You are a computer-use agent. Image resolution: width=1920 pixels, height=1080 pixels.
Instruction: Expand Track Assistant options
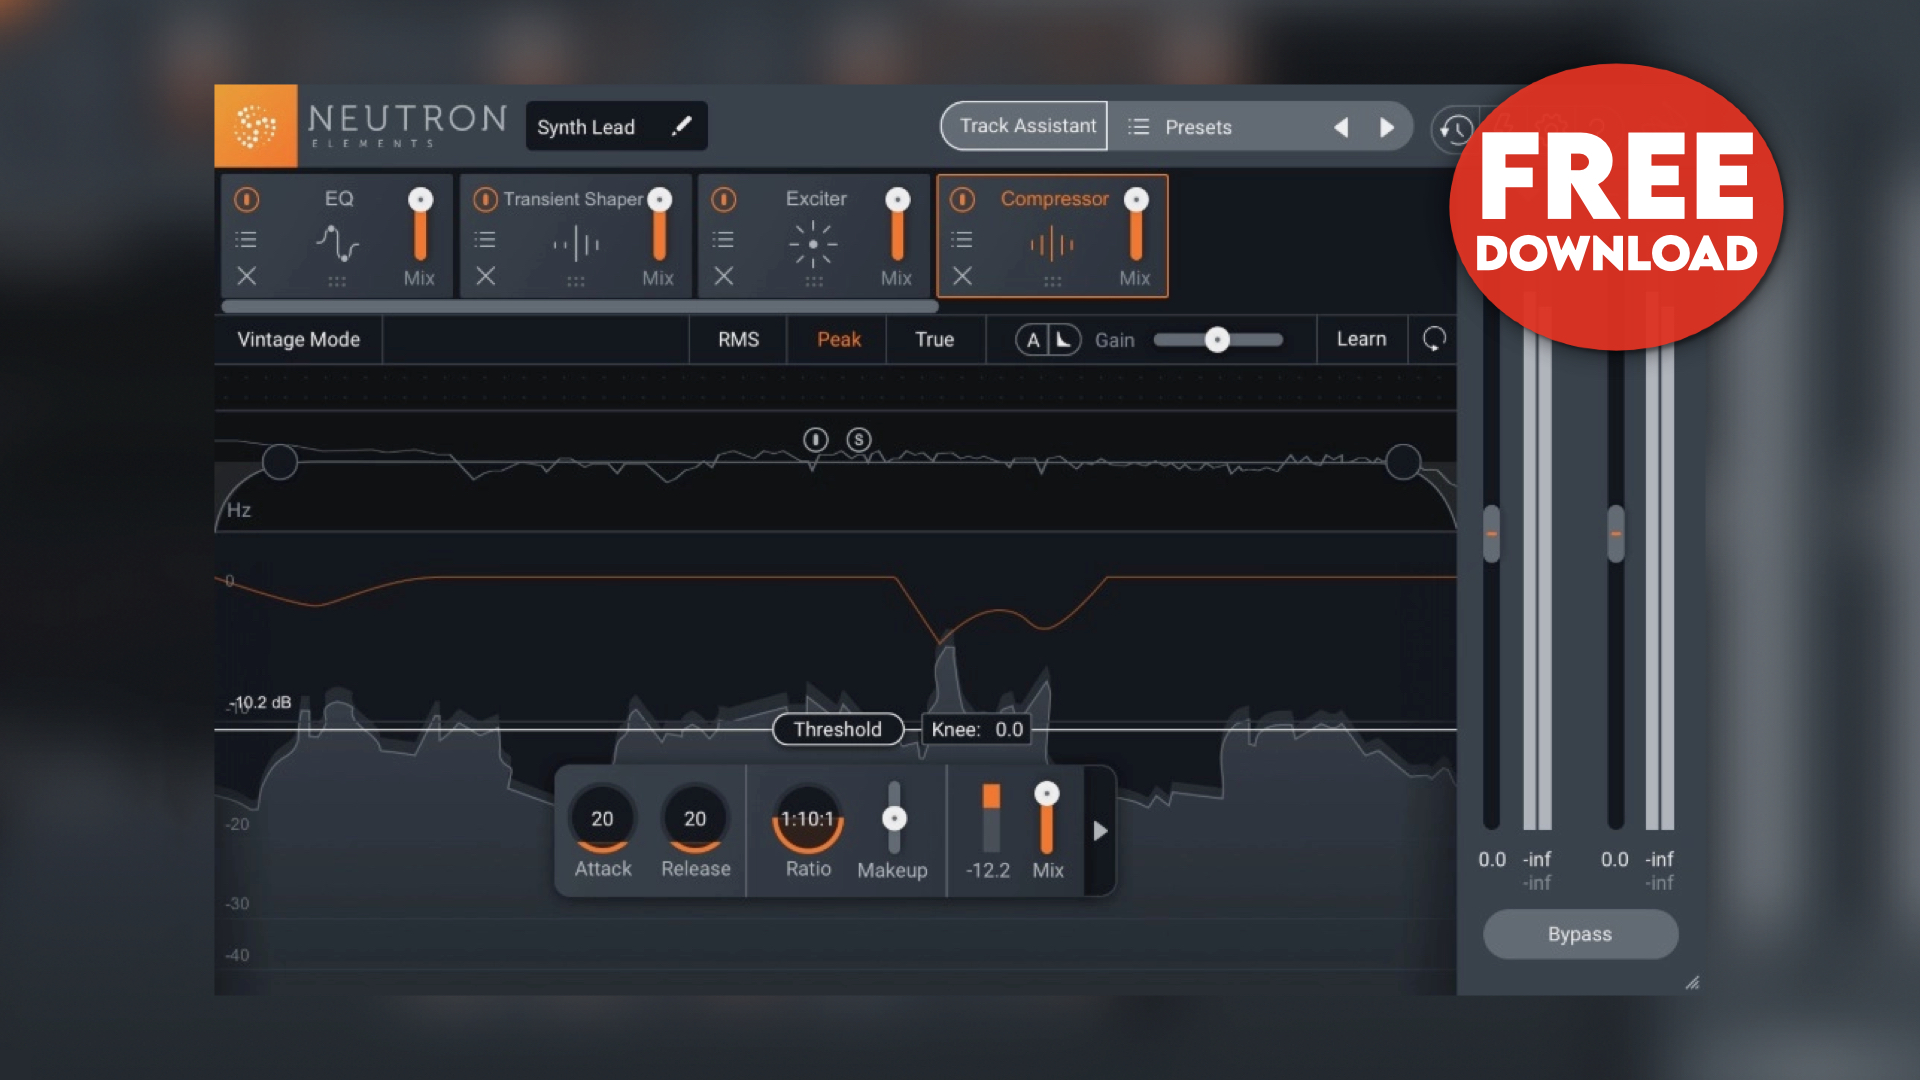[x=1022, y=125]
